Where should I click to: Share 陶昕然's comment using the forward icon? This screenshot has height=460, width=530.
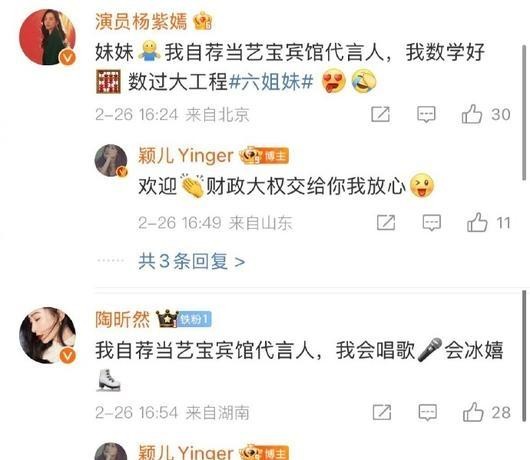(382, 412)
